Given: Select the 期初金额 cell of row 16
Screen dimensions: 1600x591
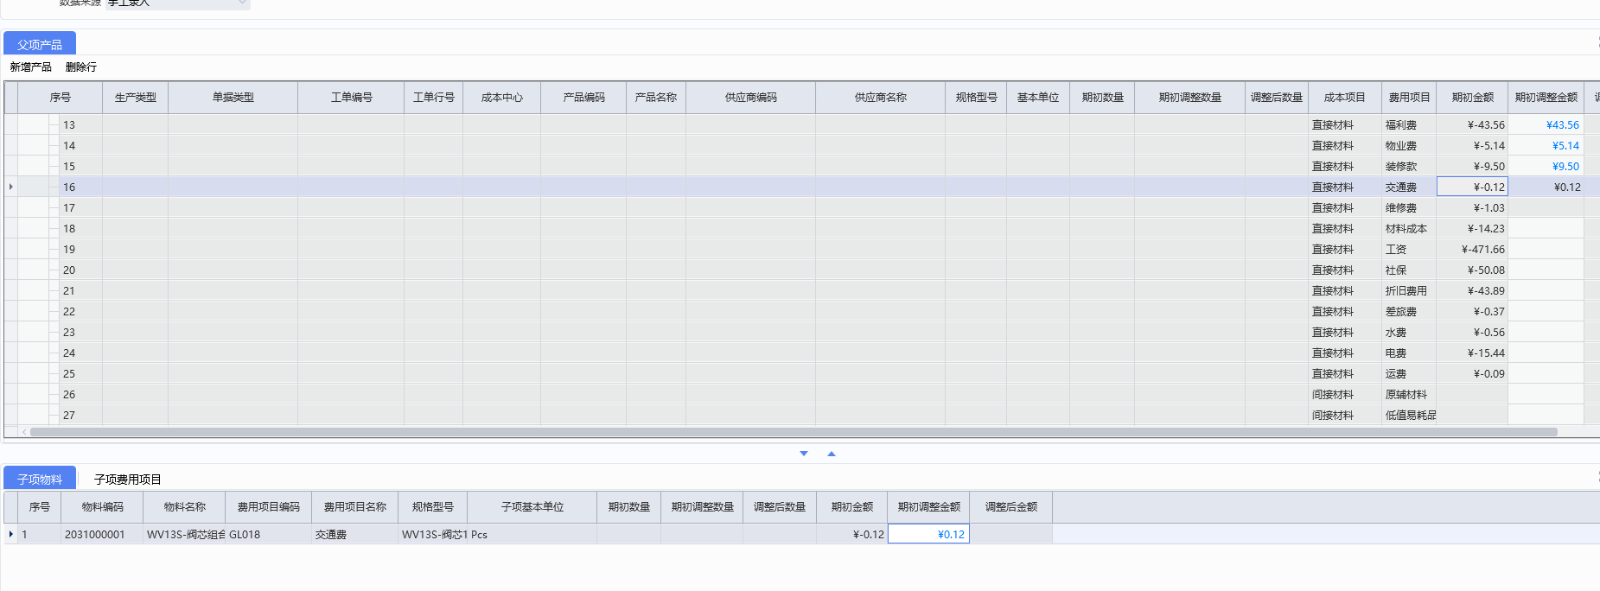Looking at the screenshot, I should (1471, 187).
